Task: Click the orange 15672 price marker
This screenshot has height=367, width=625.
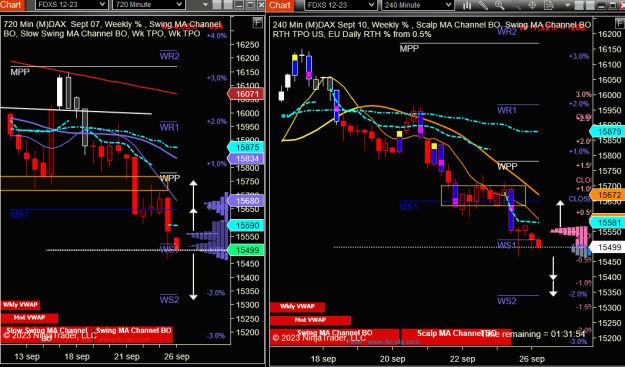Action: [x=608, y=195]
